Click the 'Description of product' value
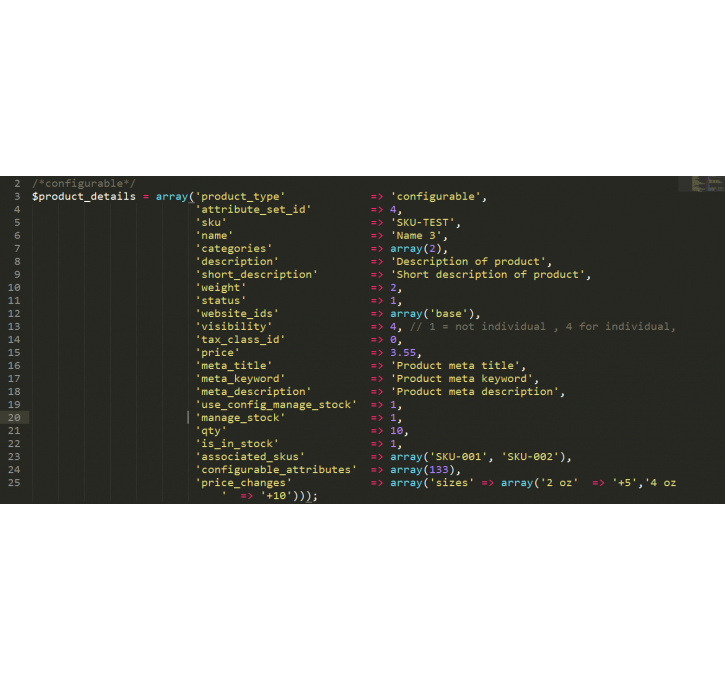The image size is (725, 680). (x=468, y=261)
